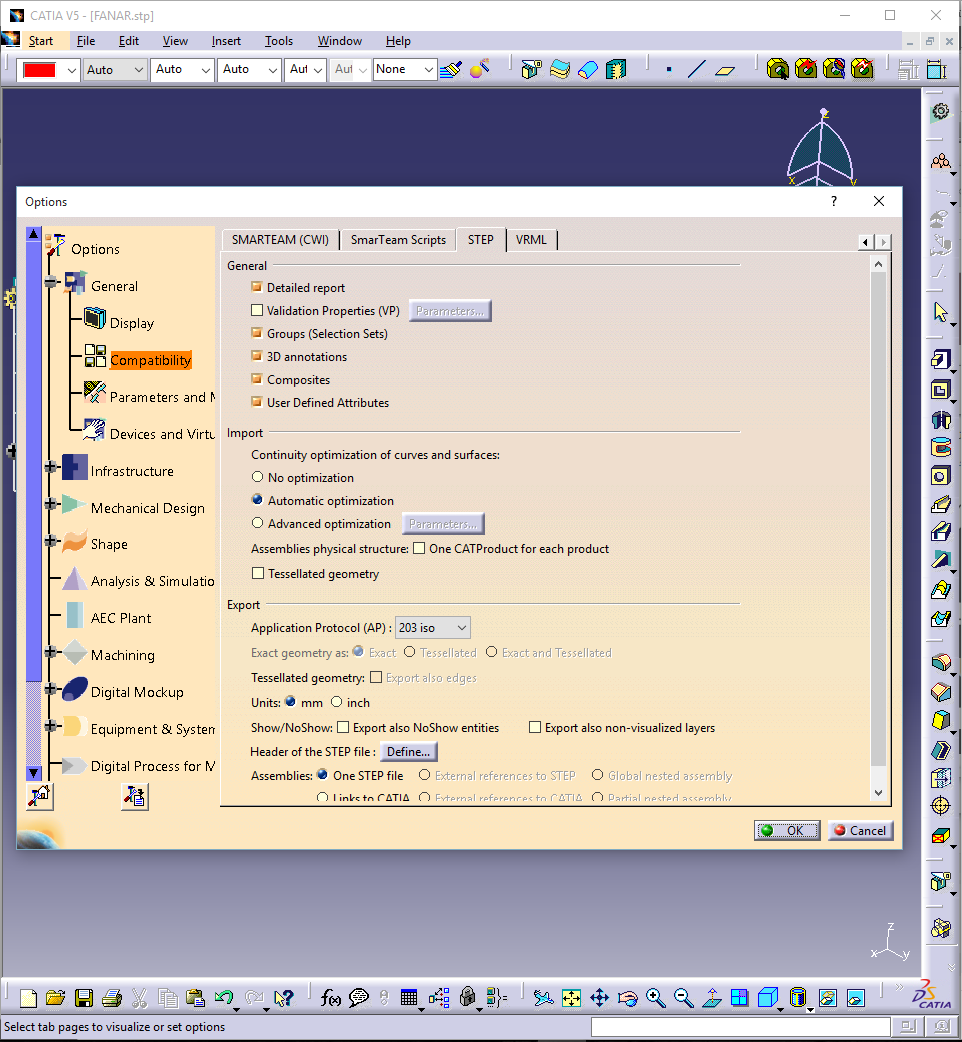Click the What's This help cursor icon
Image resolution: width=962 pixels, height=1042 pixels.
284,997
